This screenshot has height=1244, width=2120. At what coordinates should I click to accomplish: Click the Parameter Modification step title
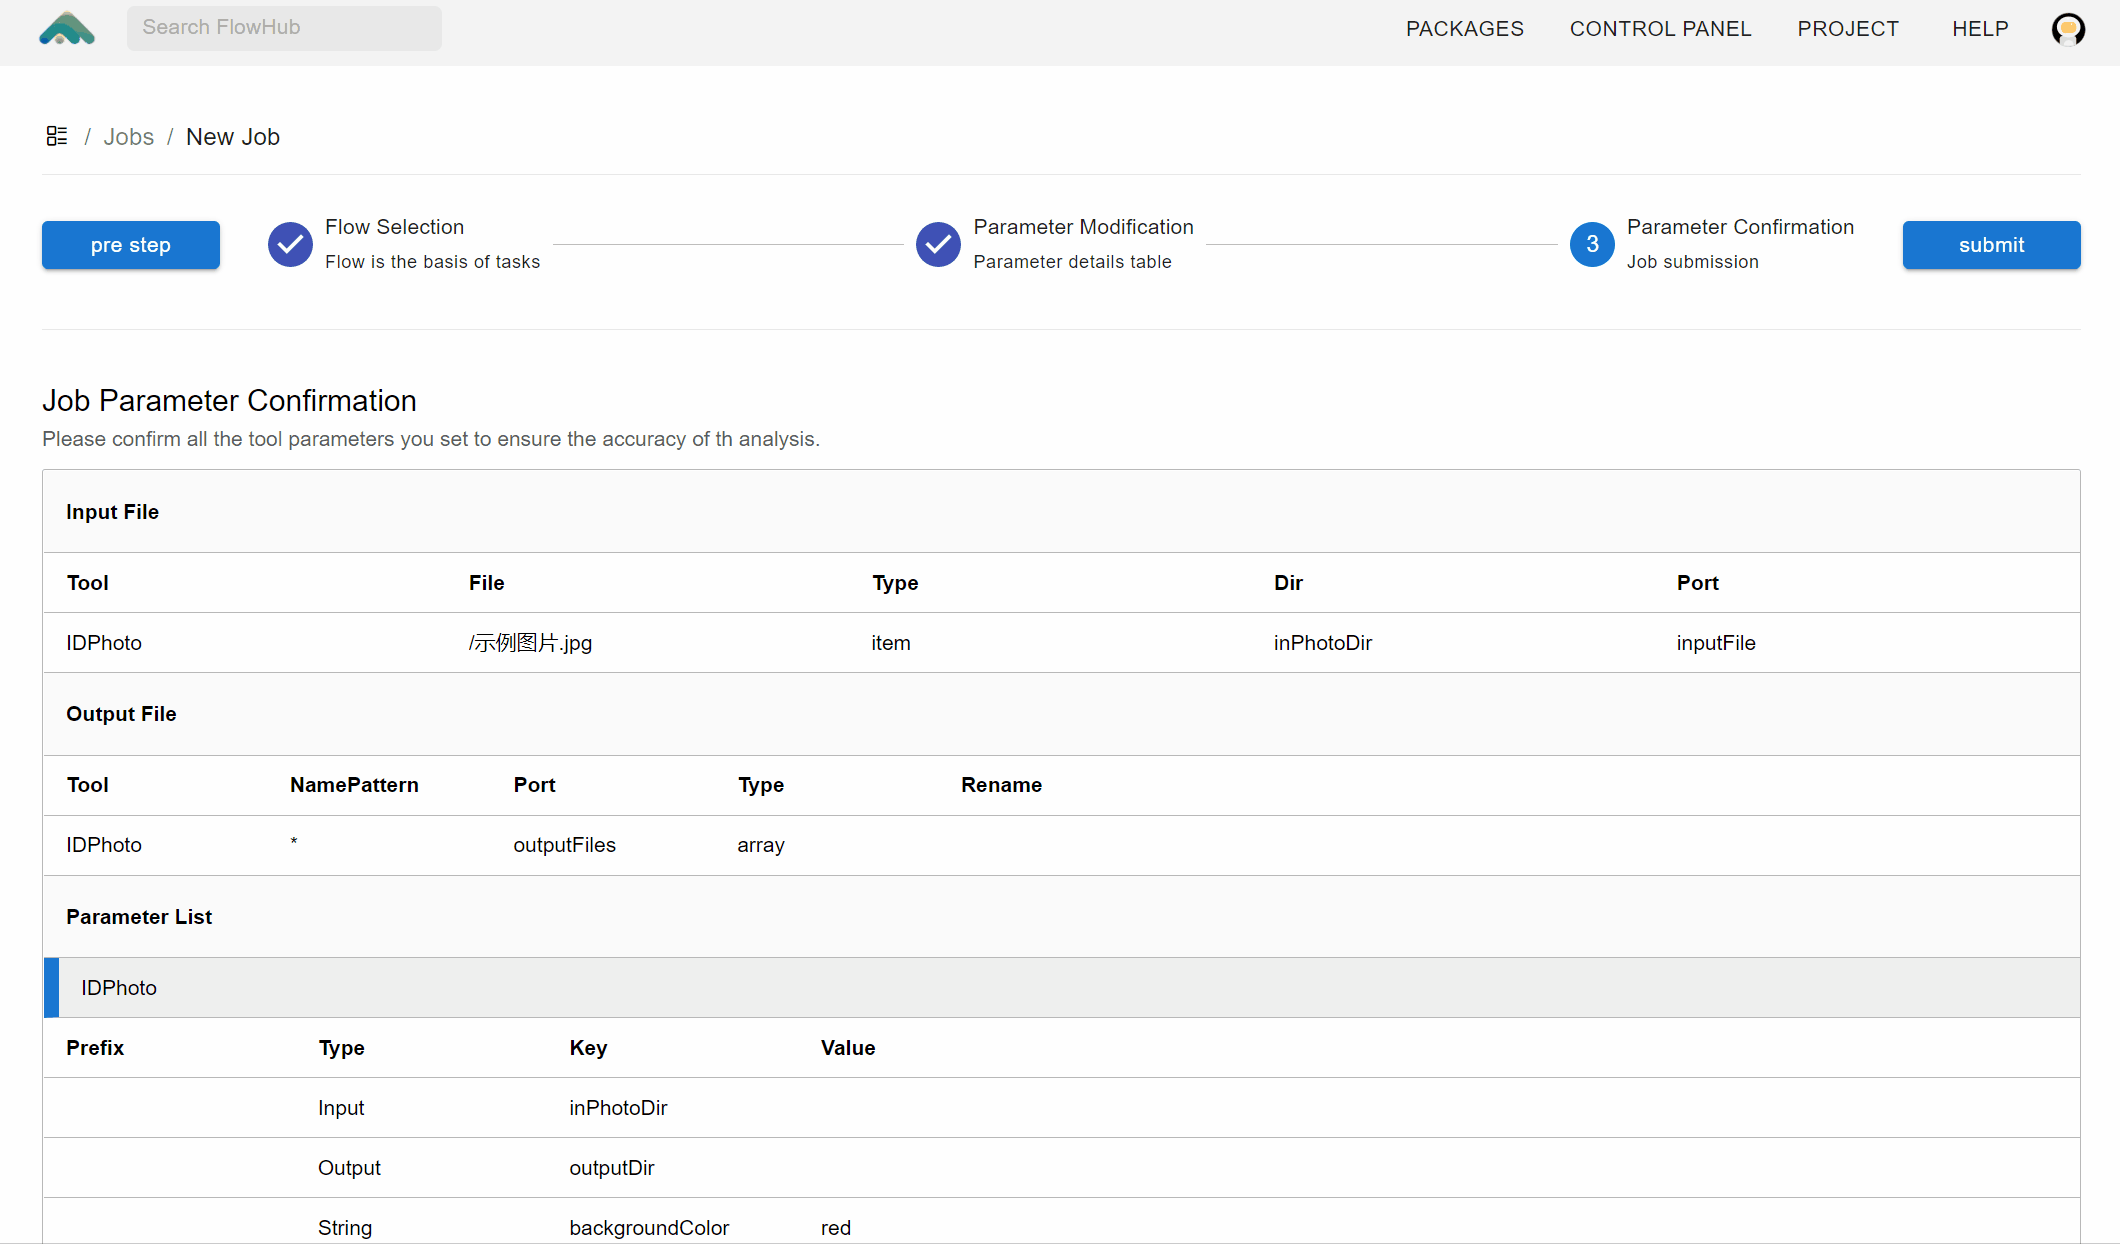(1083, 227)
